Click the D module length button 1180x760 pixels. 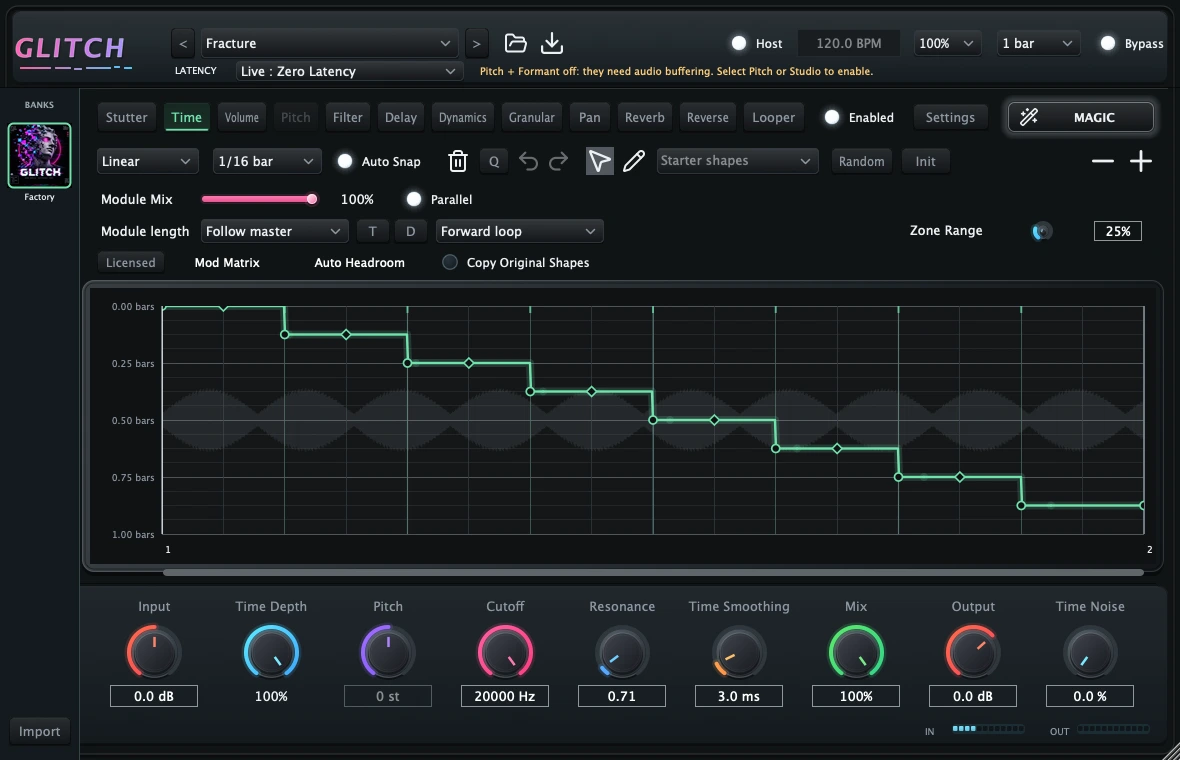click(410, 231)
